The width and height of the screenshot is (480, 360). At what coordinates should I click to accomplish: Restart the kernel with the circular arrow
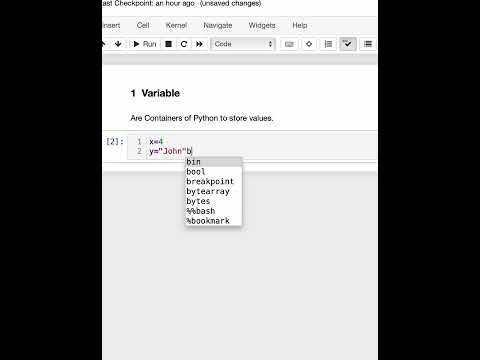coord(184,44)
